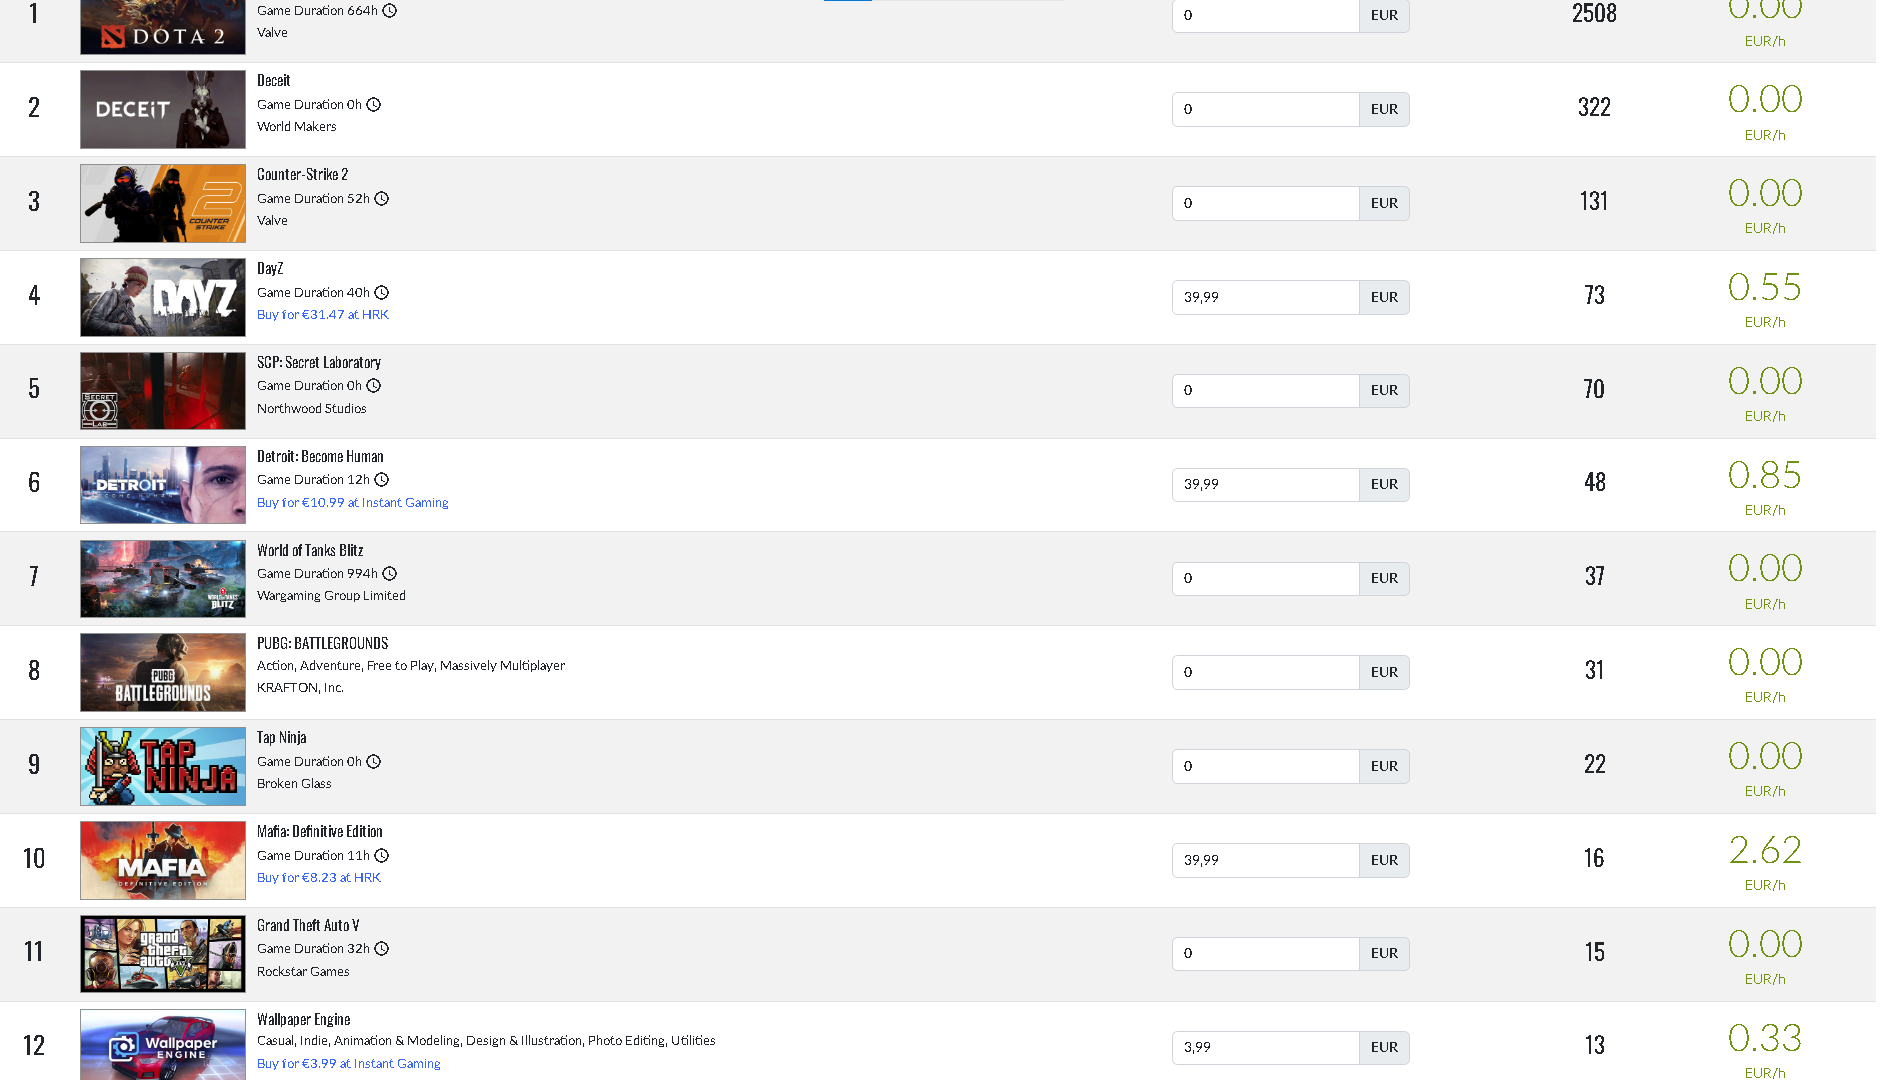Open the Dota 2 cover image
Image resolution: width=1885 pixels, height=1080 pixels.
[163, 27]
